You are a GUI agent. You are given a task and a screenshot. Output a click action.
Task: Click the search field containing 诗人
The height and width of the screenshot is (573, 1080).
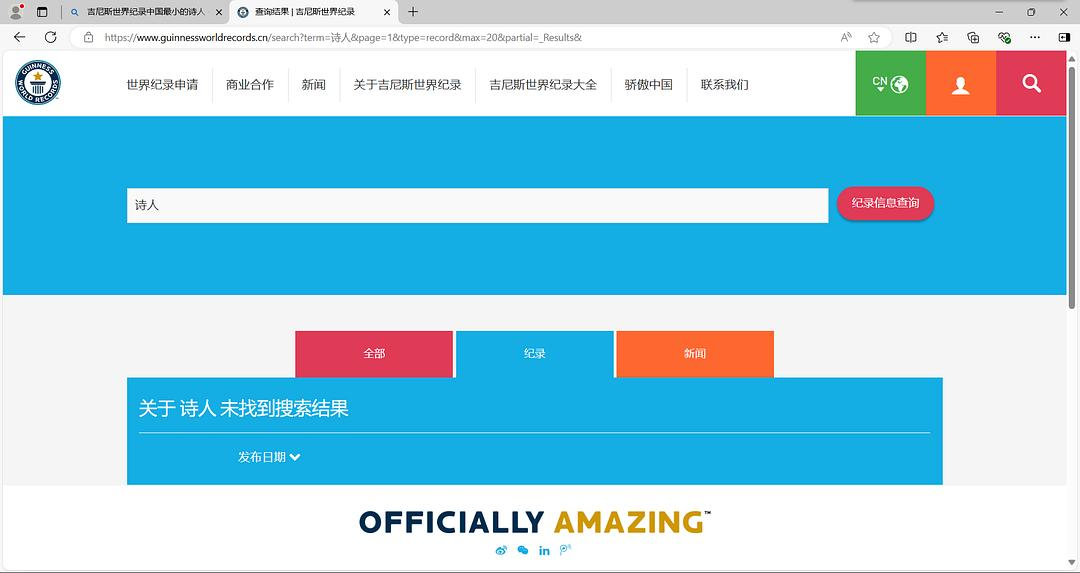(x=477, y=205)
